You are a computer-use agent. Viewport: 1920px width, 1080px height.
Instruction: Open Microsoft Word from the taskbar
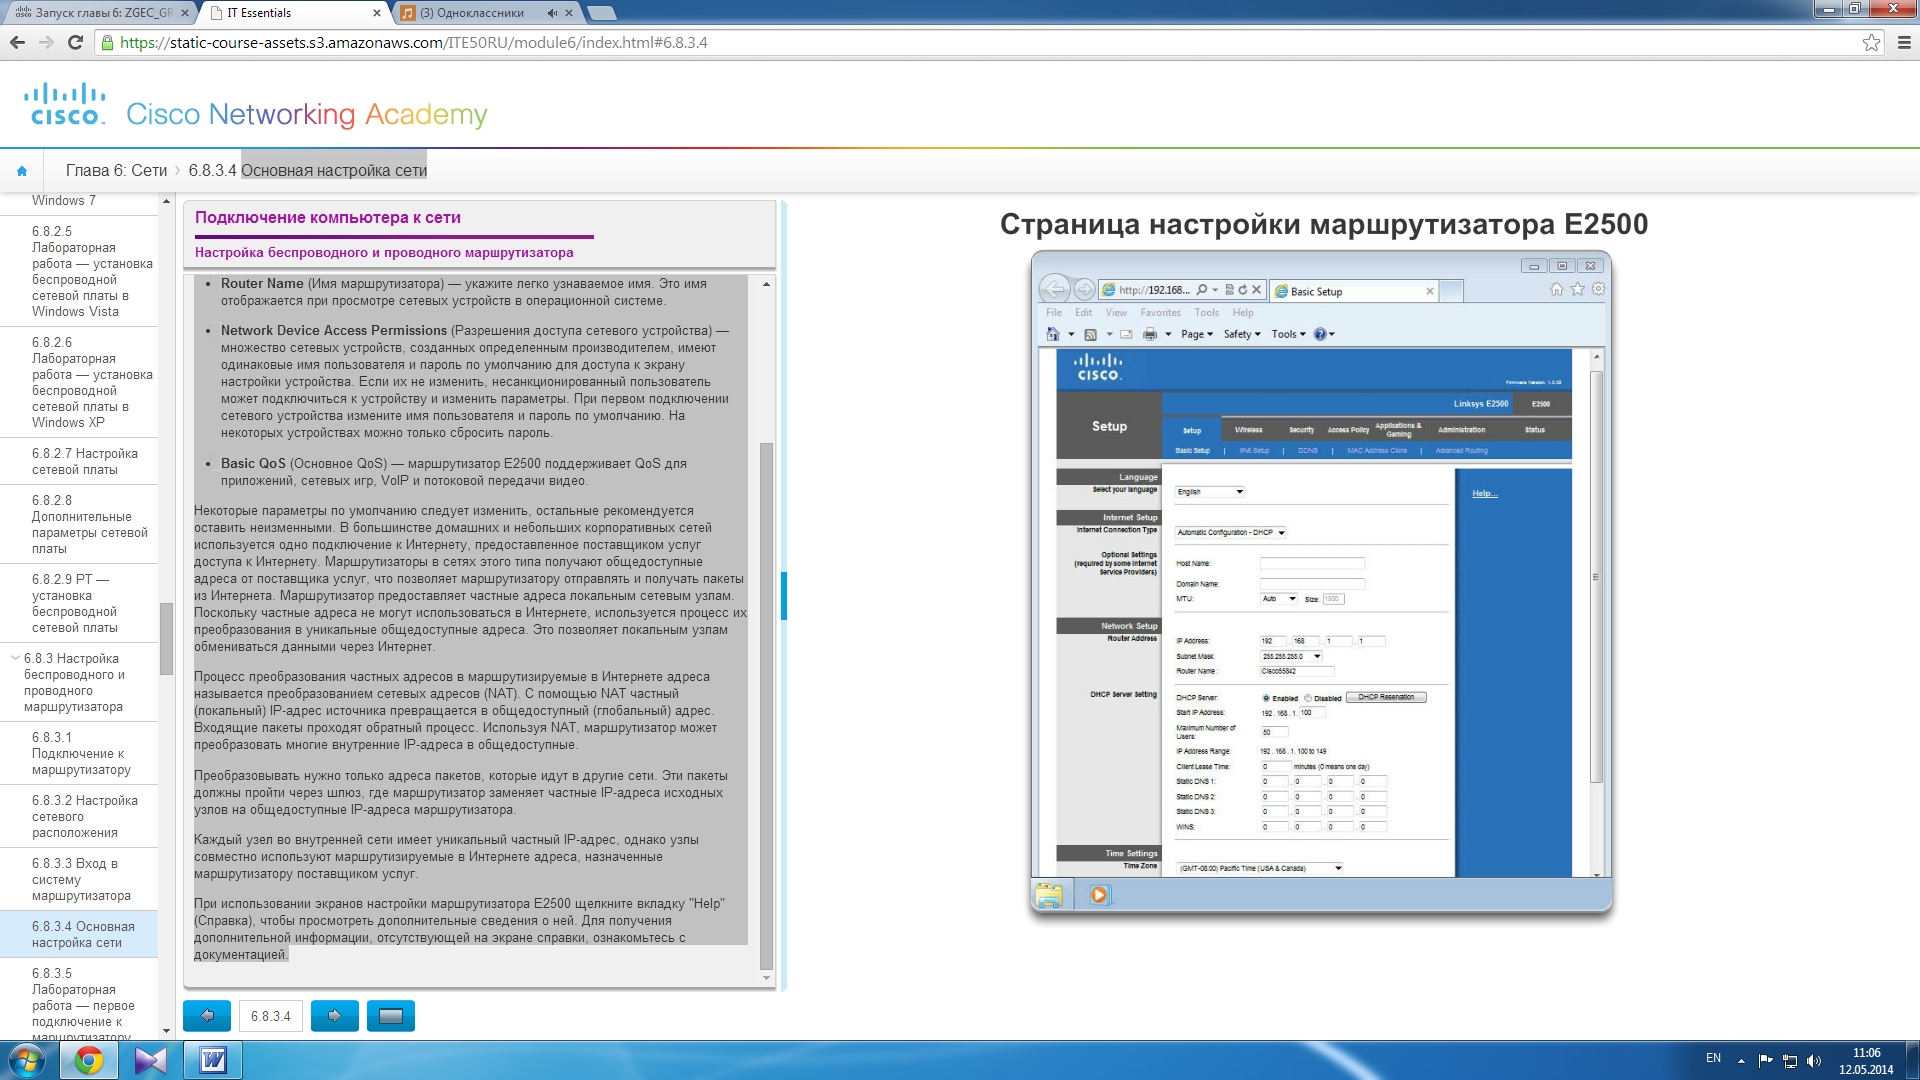(213, 1060)
